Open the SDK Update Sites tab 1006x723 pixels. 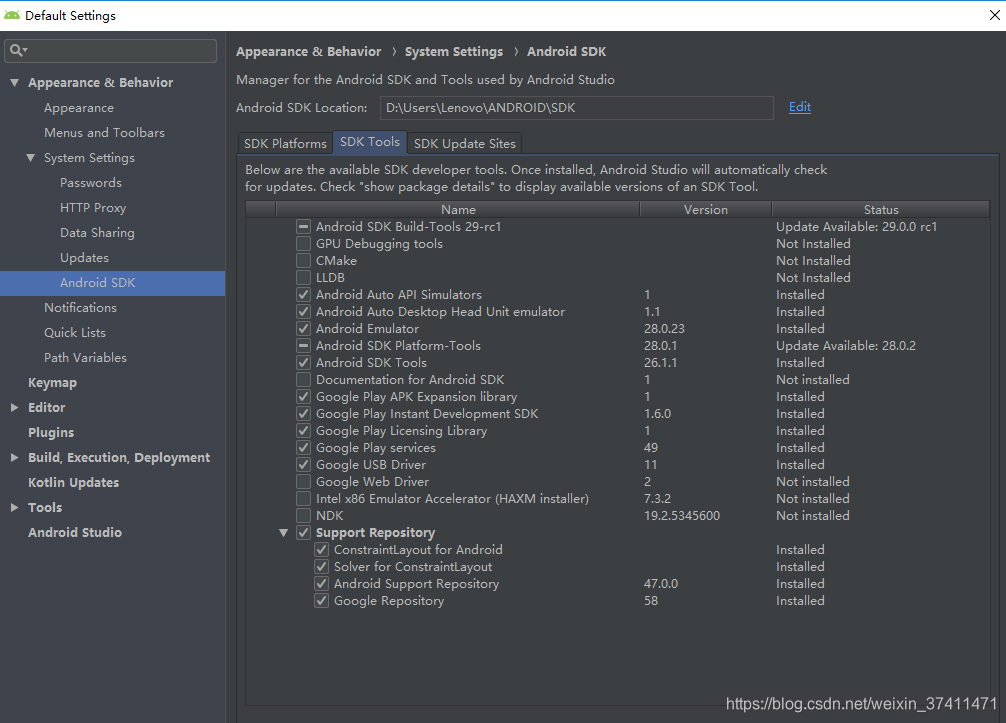coord(465,144)
